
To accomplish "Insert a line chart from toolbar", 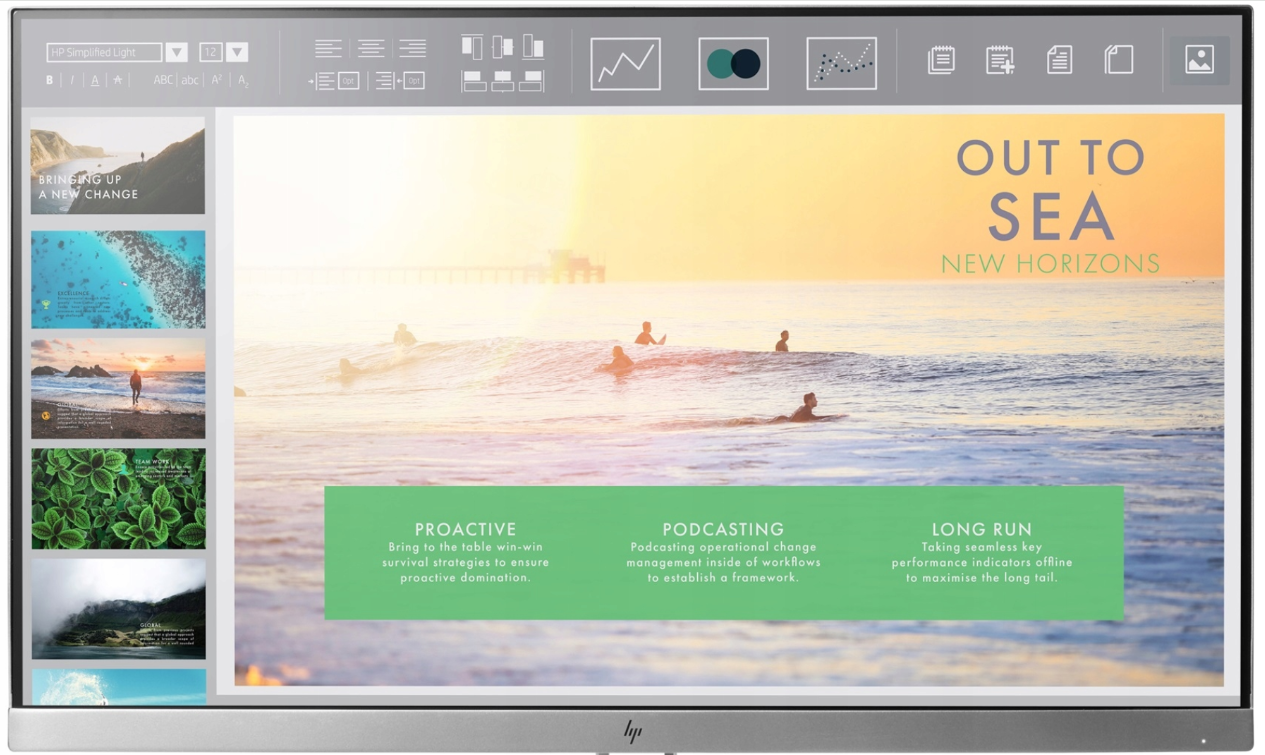I will (625, 64).
